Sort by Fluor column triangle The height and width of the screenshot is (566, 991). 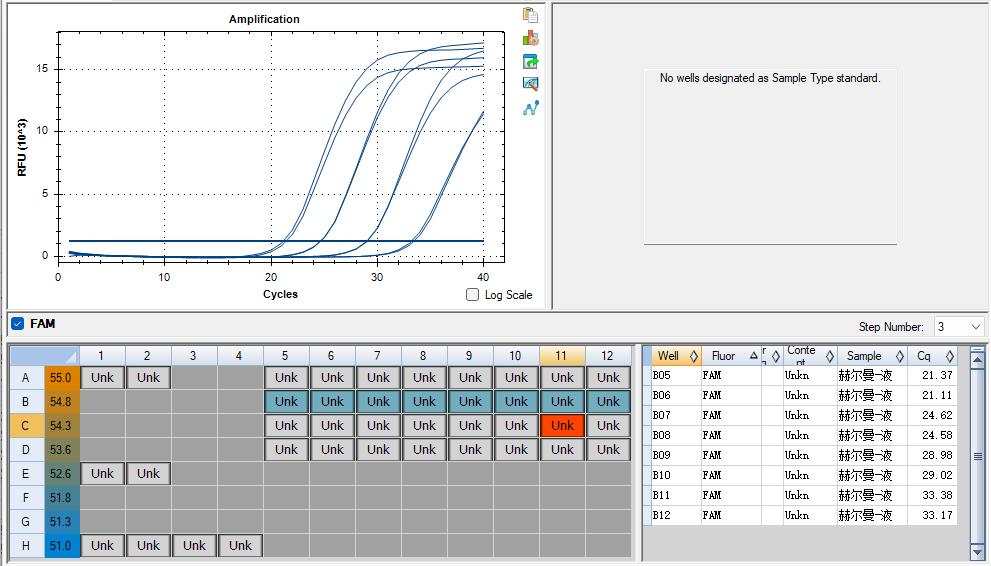point(753,356)
